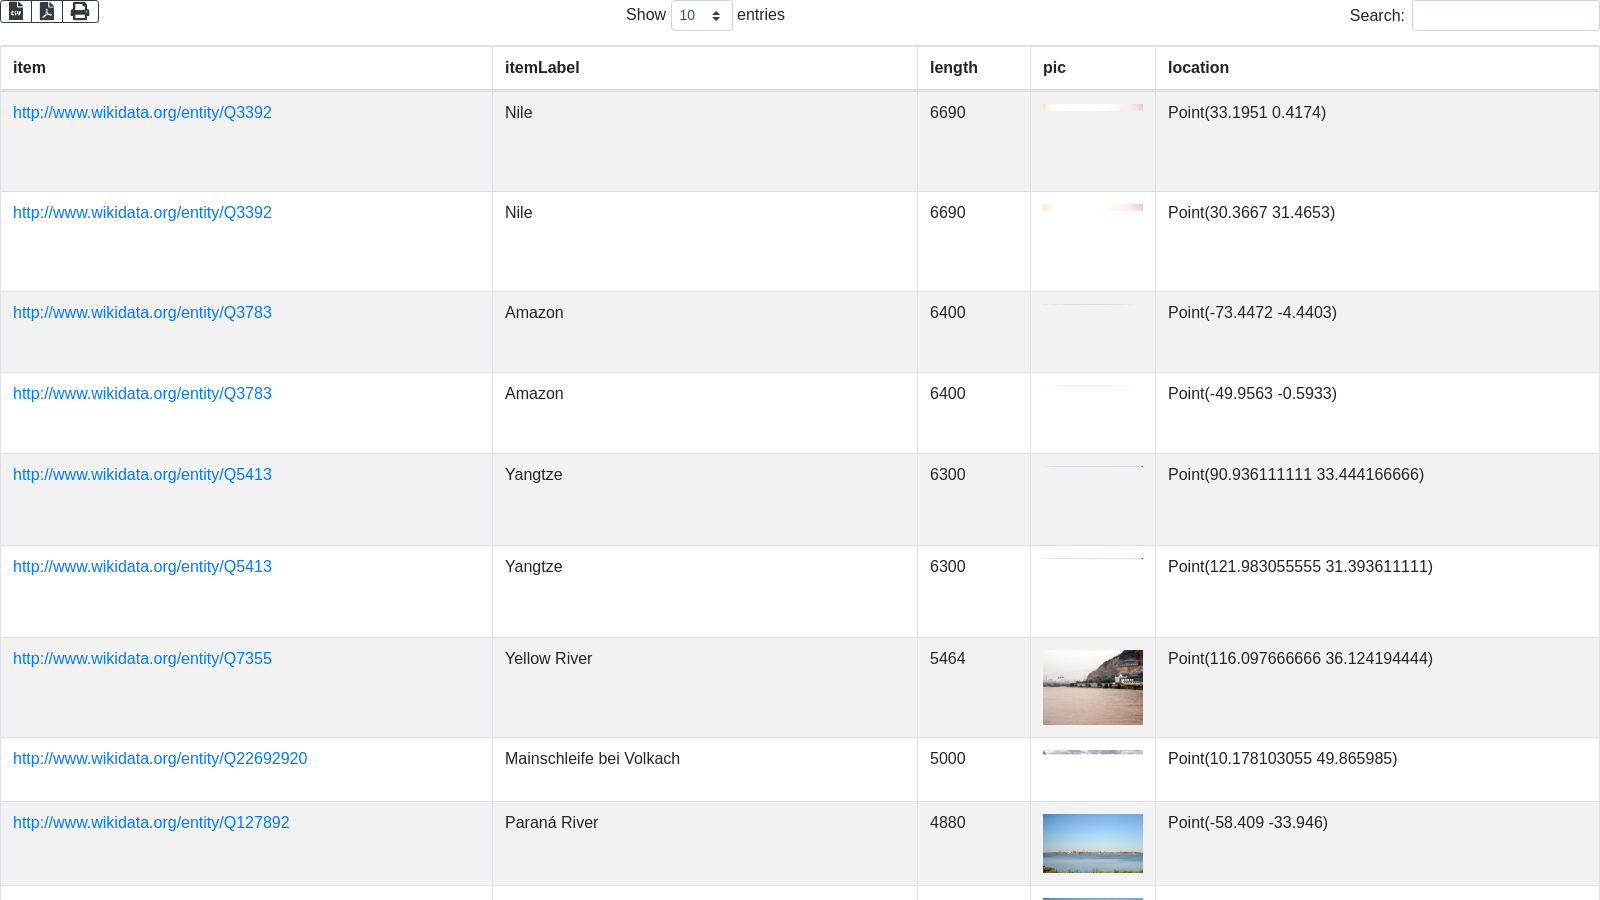
Task: Open the first Amazon Q3783 link
Action: click(142, 313)
